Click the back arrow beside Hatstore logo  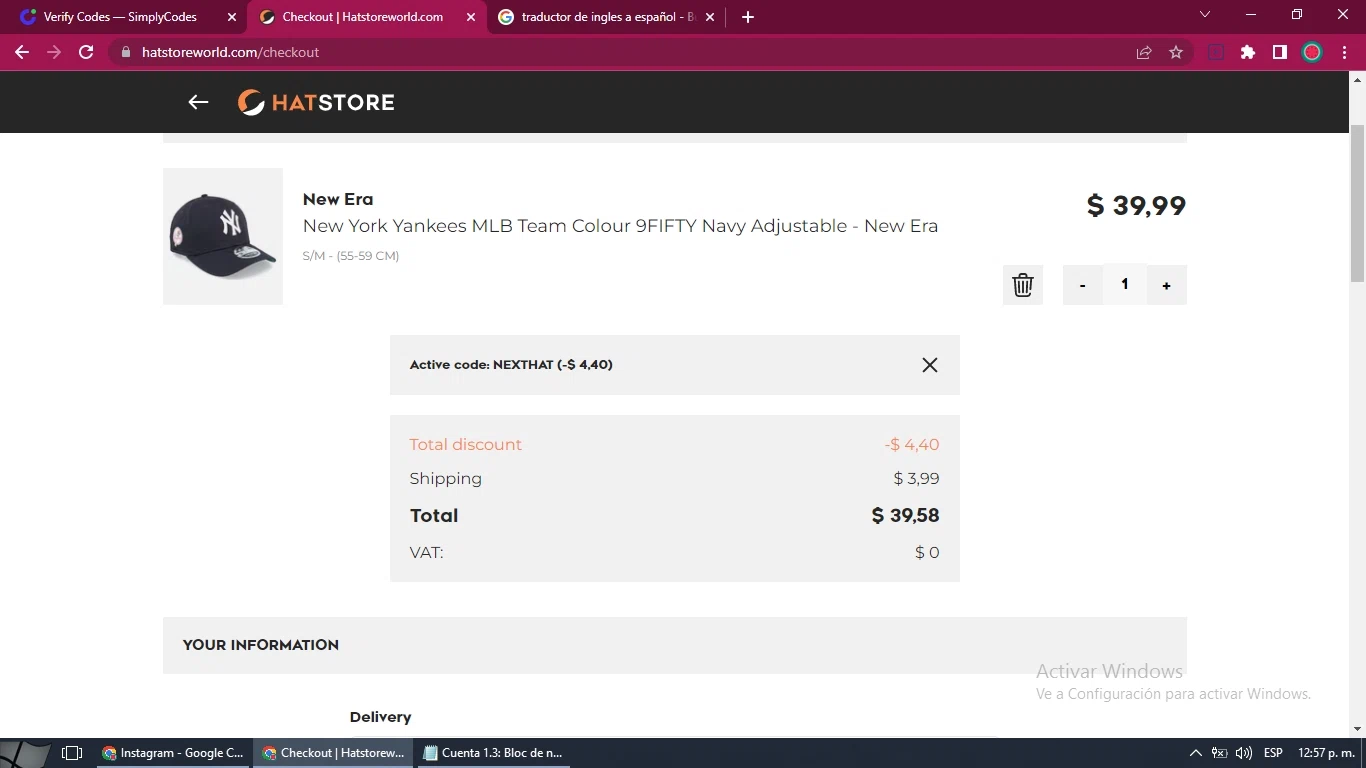(x=198, y=102)
